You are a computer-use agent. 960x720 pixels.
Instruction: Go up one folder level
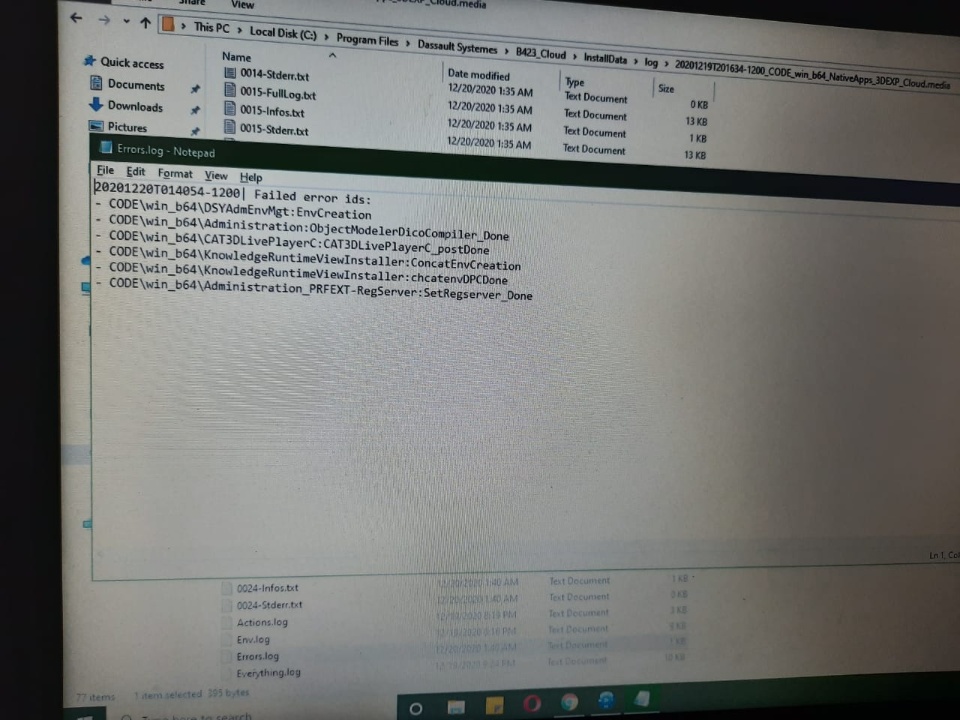[x=145, y=23]
